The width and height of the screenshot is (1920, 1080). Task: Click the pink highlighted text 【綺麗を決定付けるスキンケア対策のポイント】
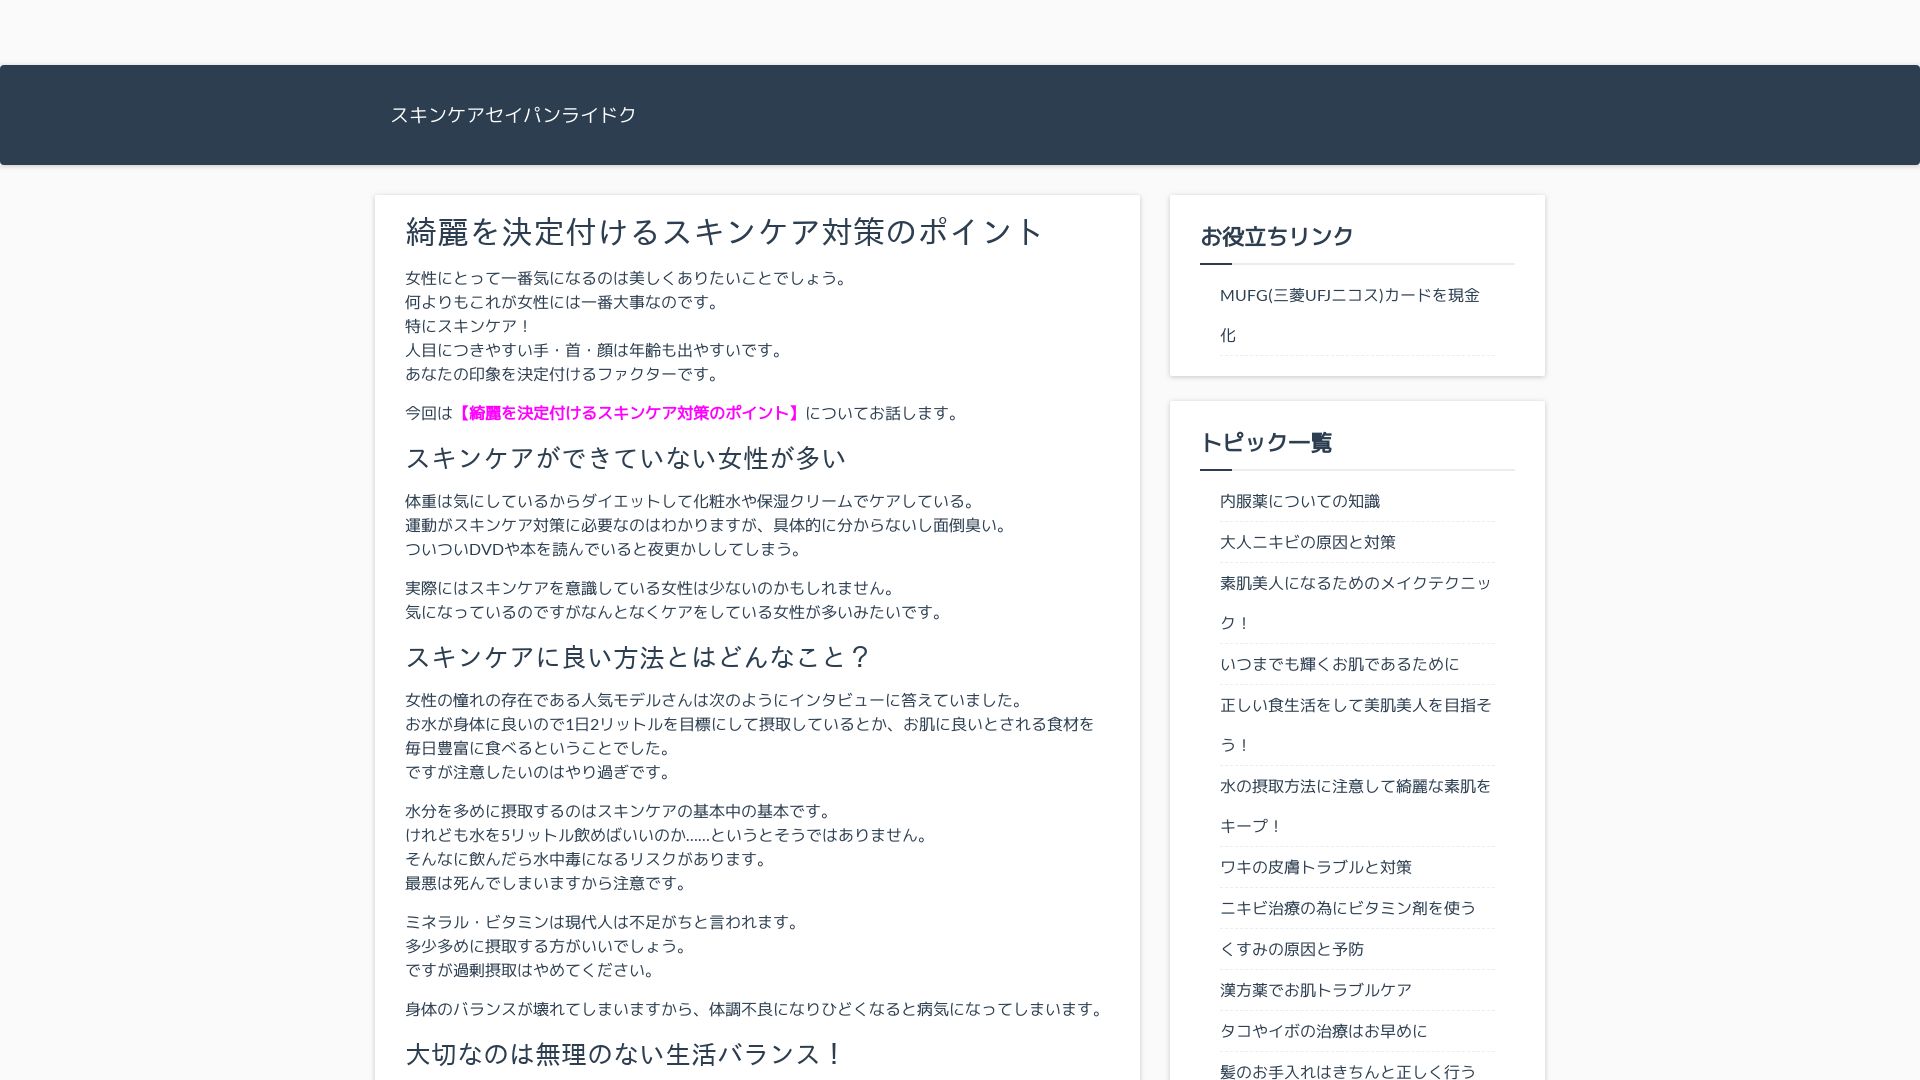tap(628, 413)
